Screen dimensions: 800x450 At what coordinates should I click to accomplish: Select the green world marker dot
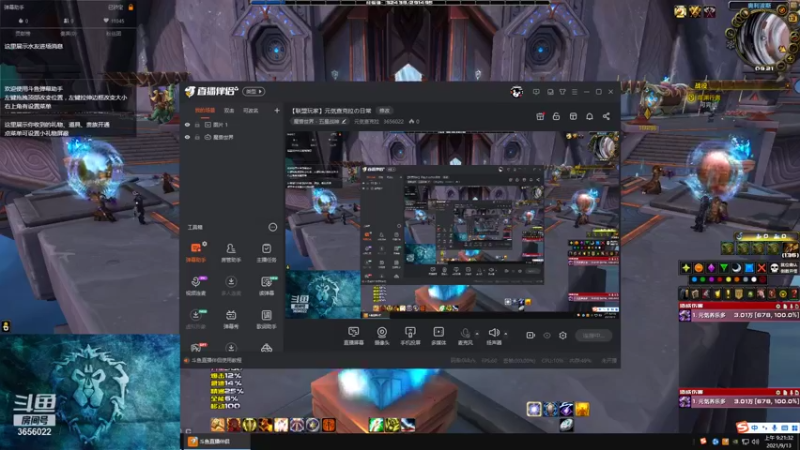(703, 280)
